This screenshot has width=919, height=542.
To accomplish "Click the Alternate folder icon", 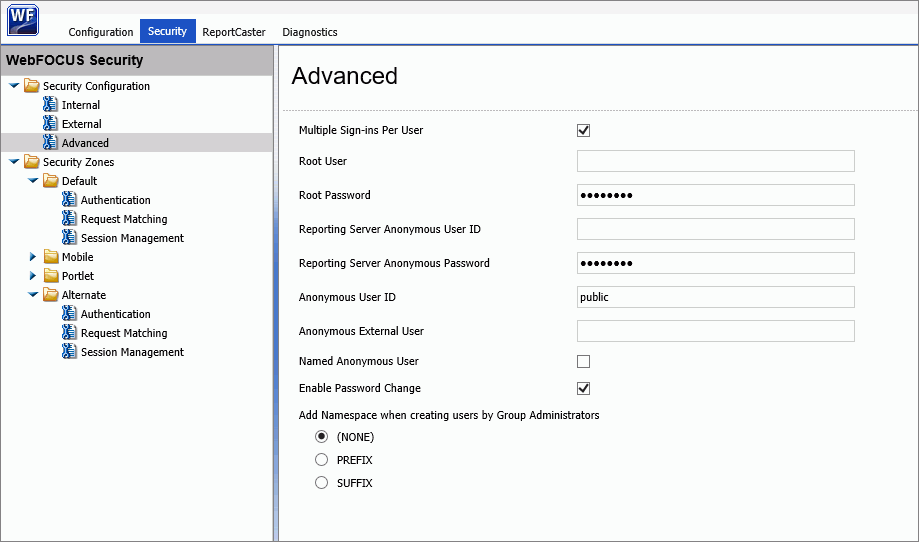I will [51, 295].
